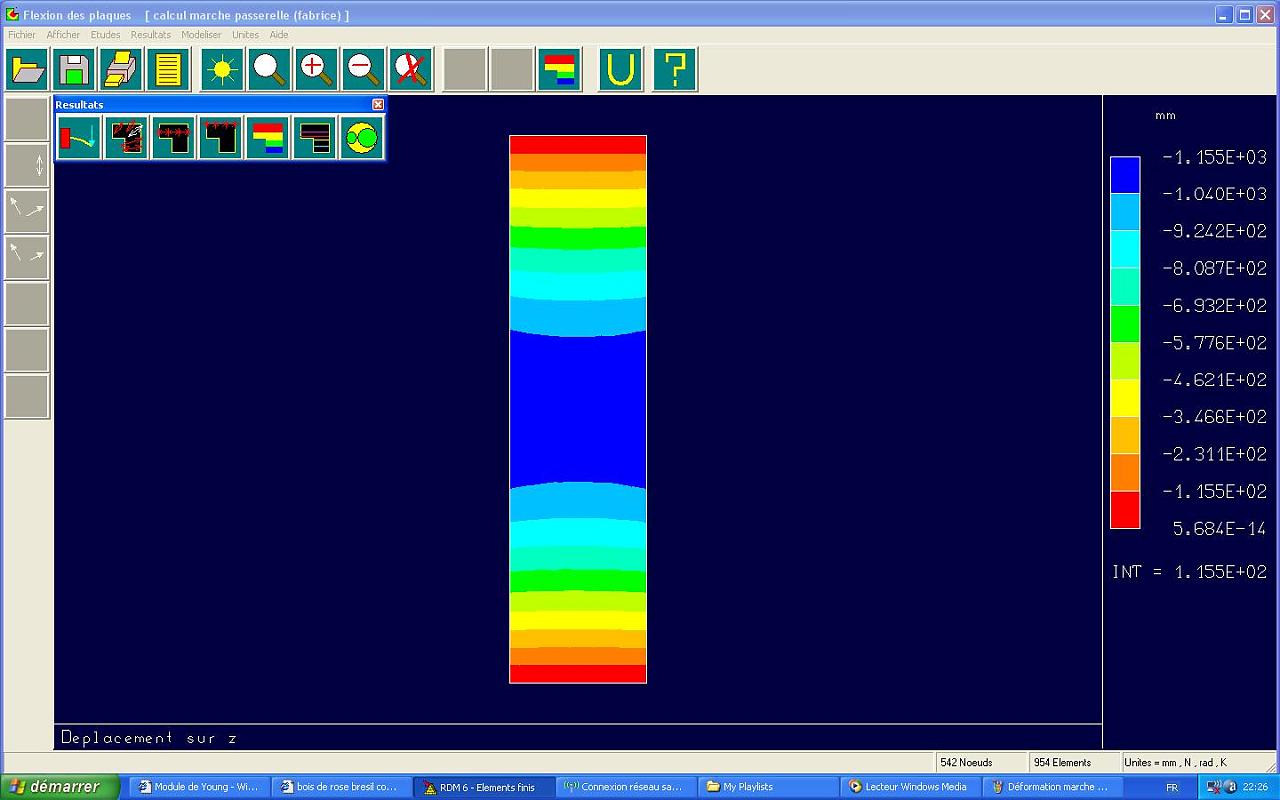Click the blue legend swatch for -1.155E+03
This screenshot has width=1280, height=800.
[1125, 175]
